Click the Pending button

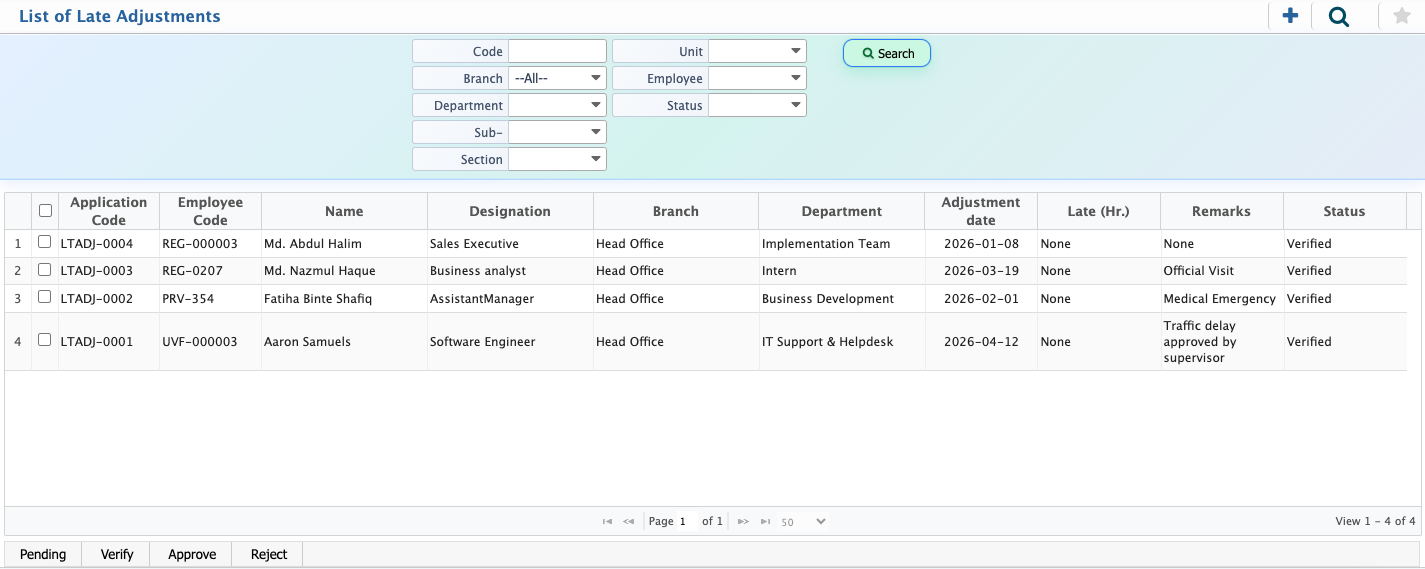click(x=43, y=554)
